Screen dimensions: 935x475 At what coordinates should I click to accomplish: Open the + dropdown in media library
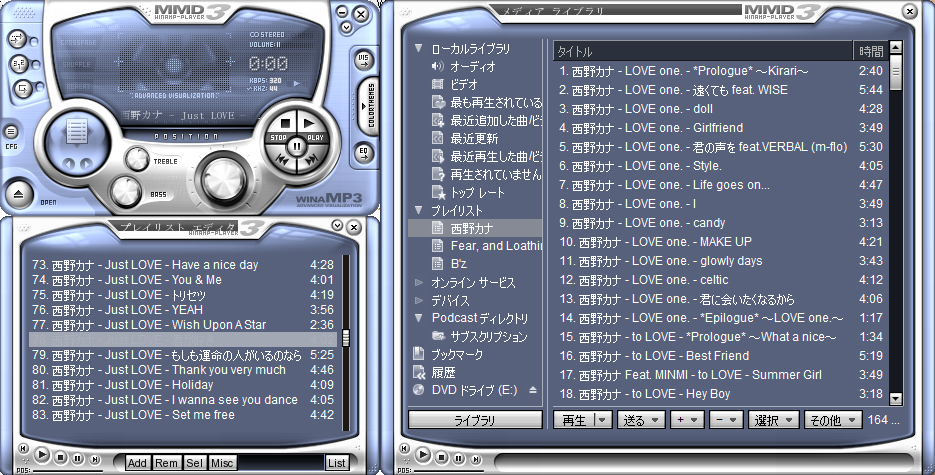click(686, 420)
